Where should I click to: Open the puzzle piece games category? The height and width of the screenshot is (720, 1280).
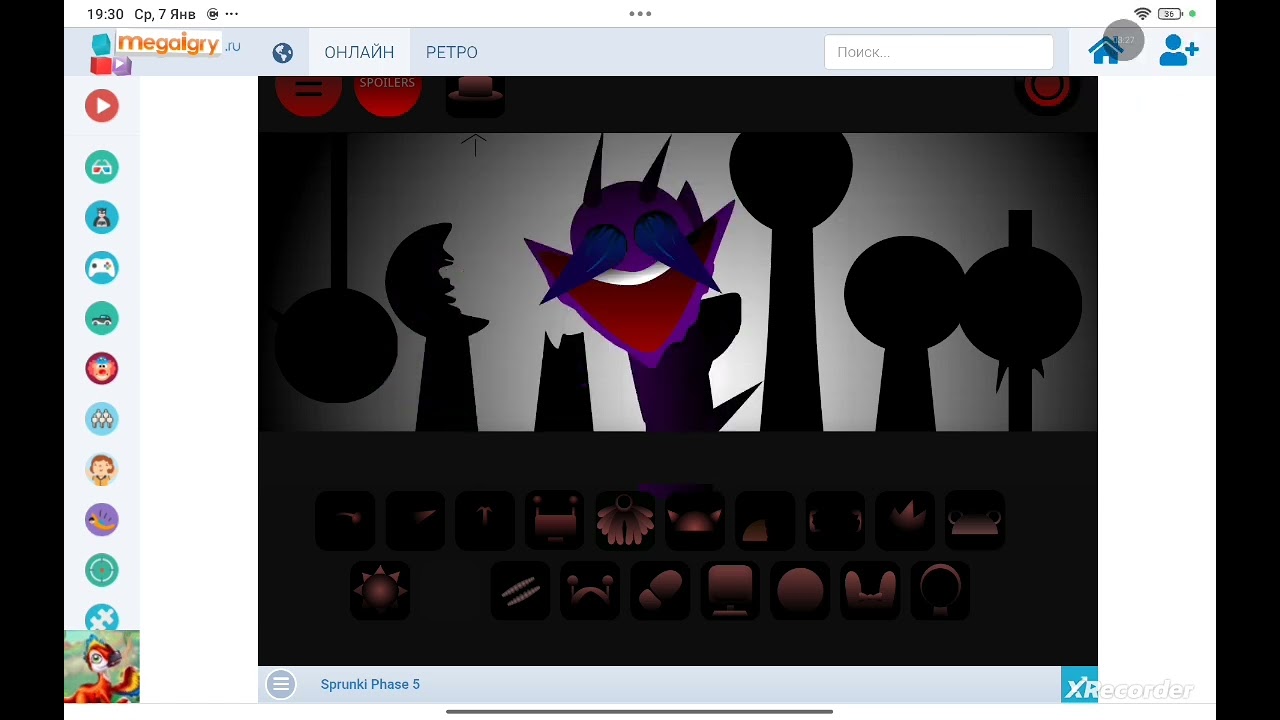coord(102,617)
